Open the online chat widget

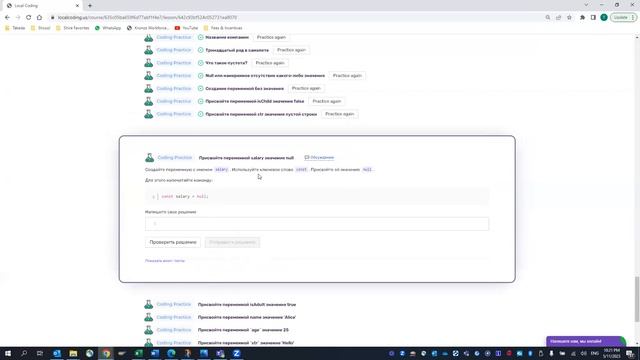pos(585,341)
